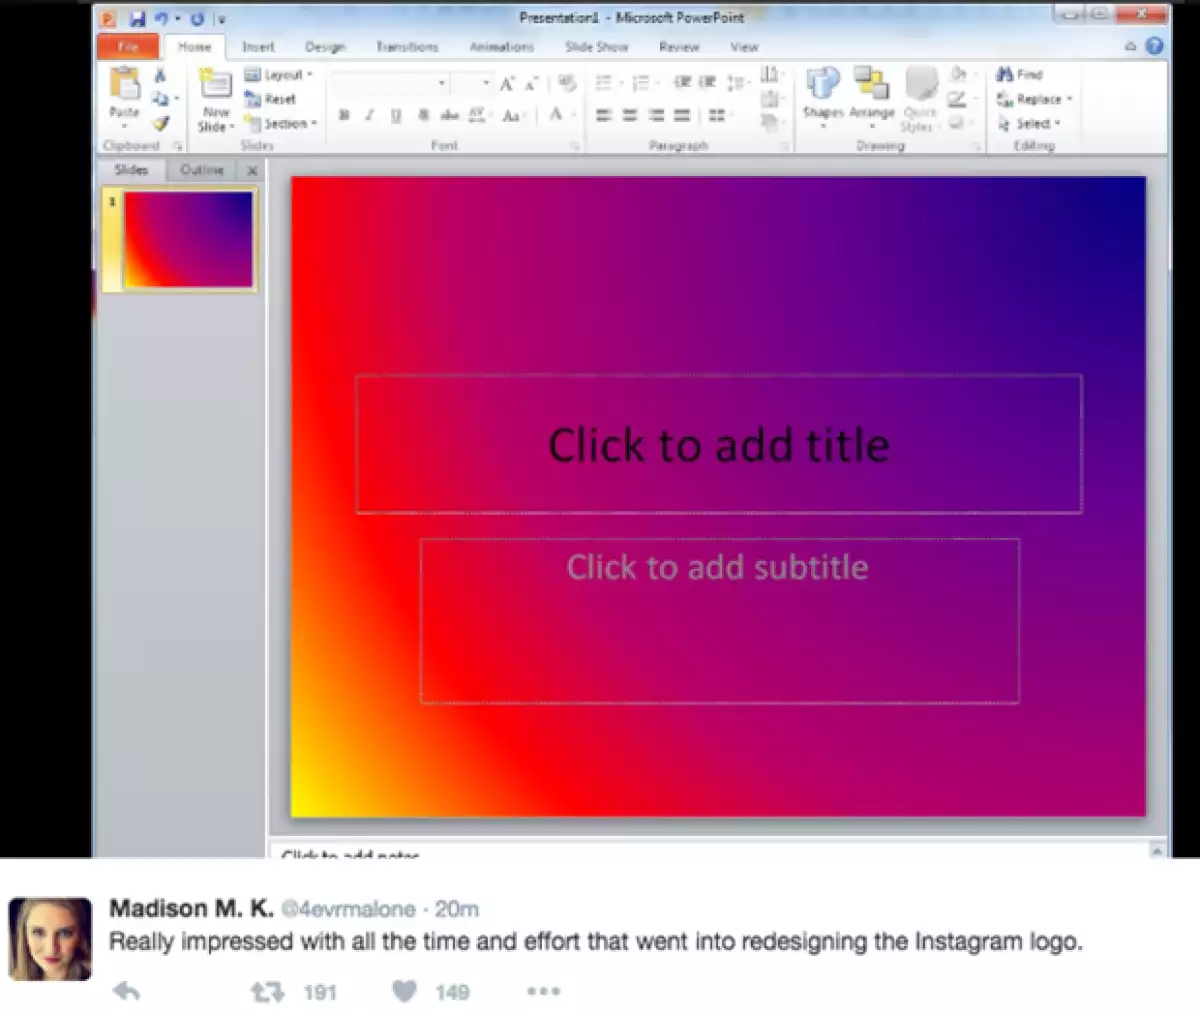Select the Format Painter icon
This screenshot has width=1200, height=1012.
(x=160, y=124)
